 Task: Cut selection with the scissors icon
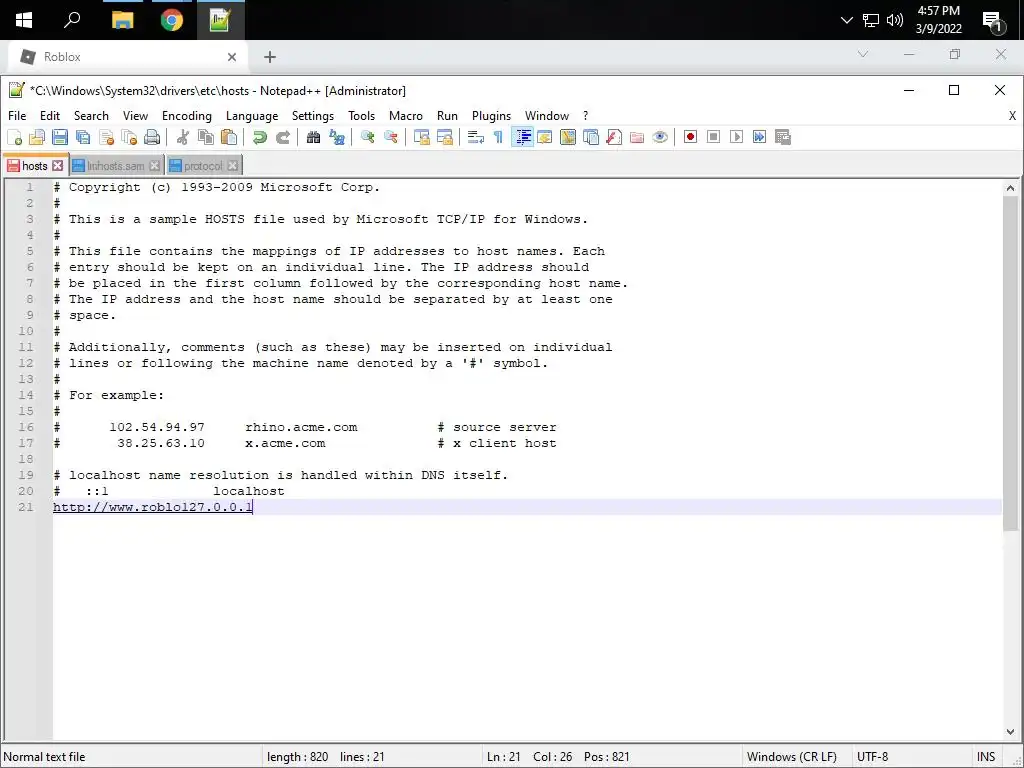(x=183, y=137)
